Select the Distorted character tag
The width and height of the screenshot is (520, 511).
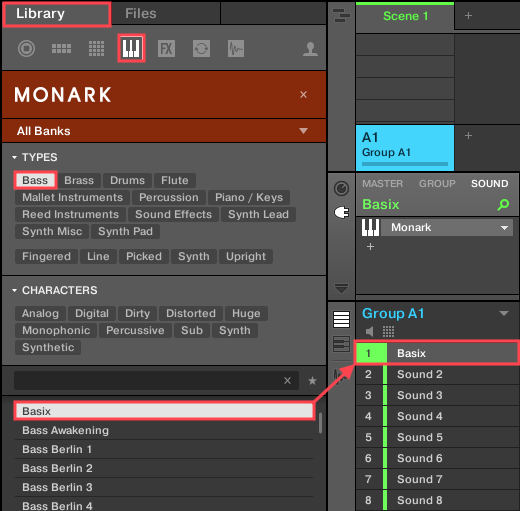tap(191, 313)
